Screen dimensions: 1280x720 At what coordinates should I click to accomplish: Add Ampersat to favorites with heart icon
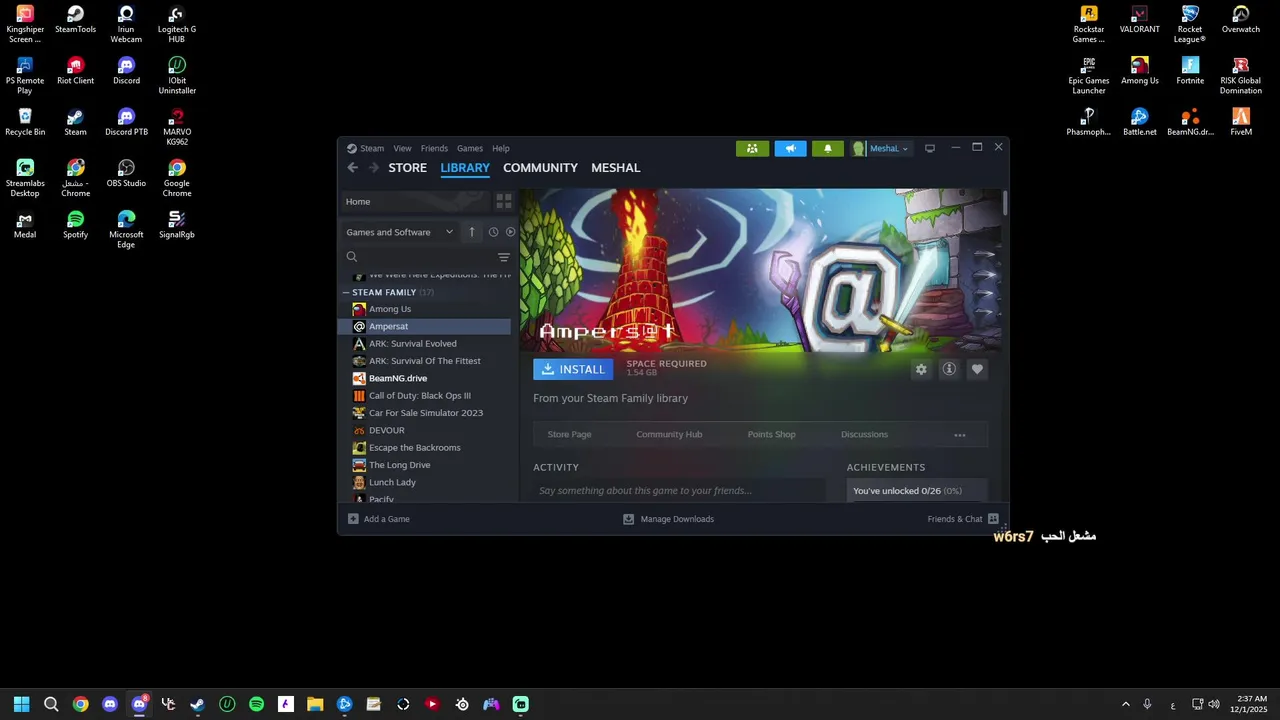pos(977,369)
